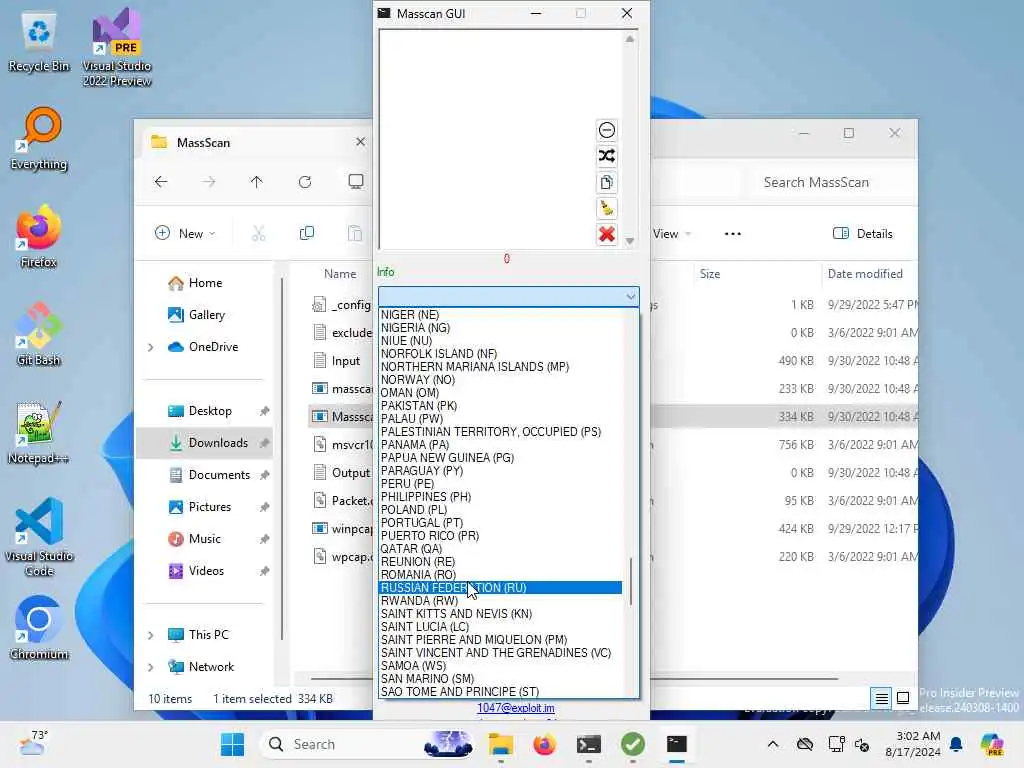Toggle the Details pane in Explorer
The image size is (1024, 768).
tap(863, 233)
